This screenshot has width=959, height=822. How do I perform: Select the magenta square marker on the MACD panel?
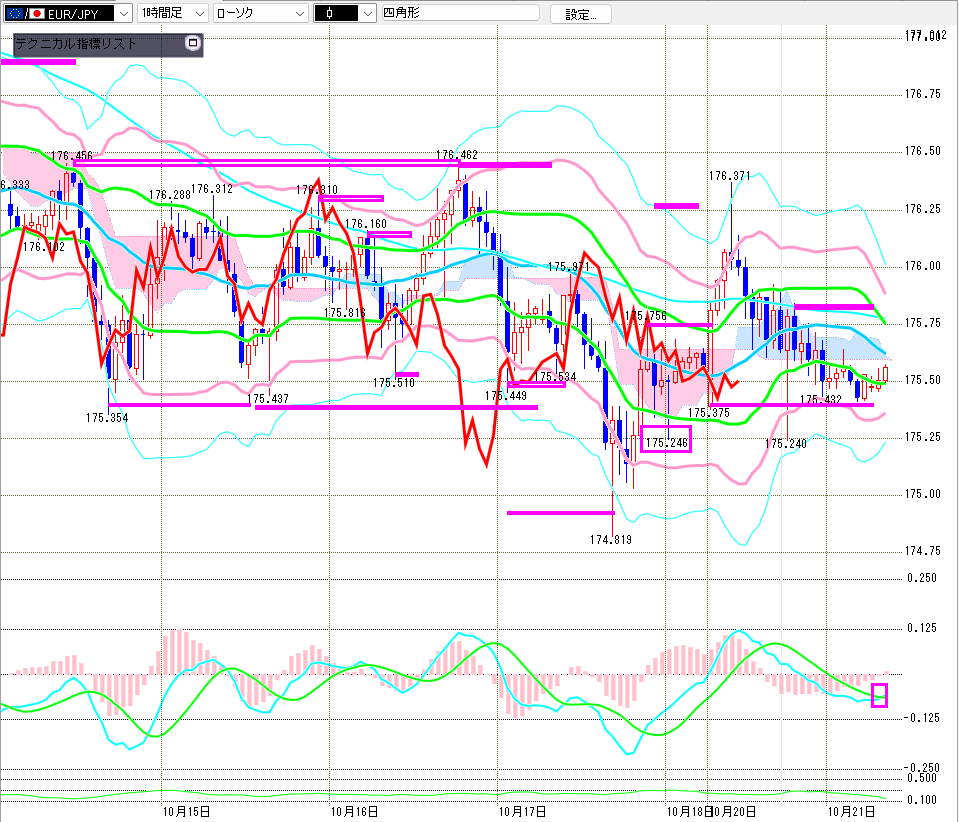pyautogui.click(x=879, y=695)
